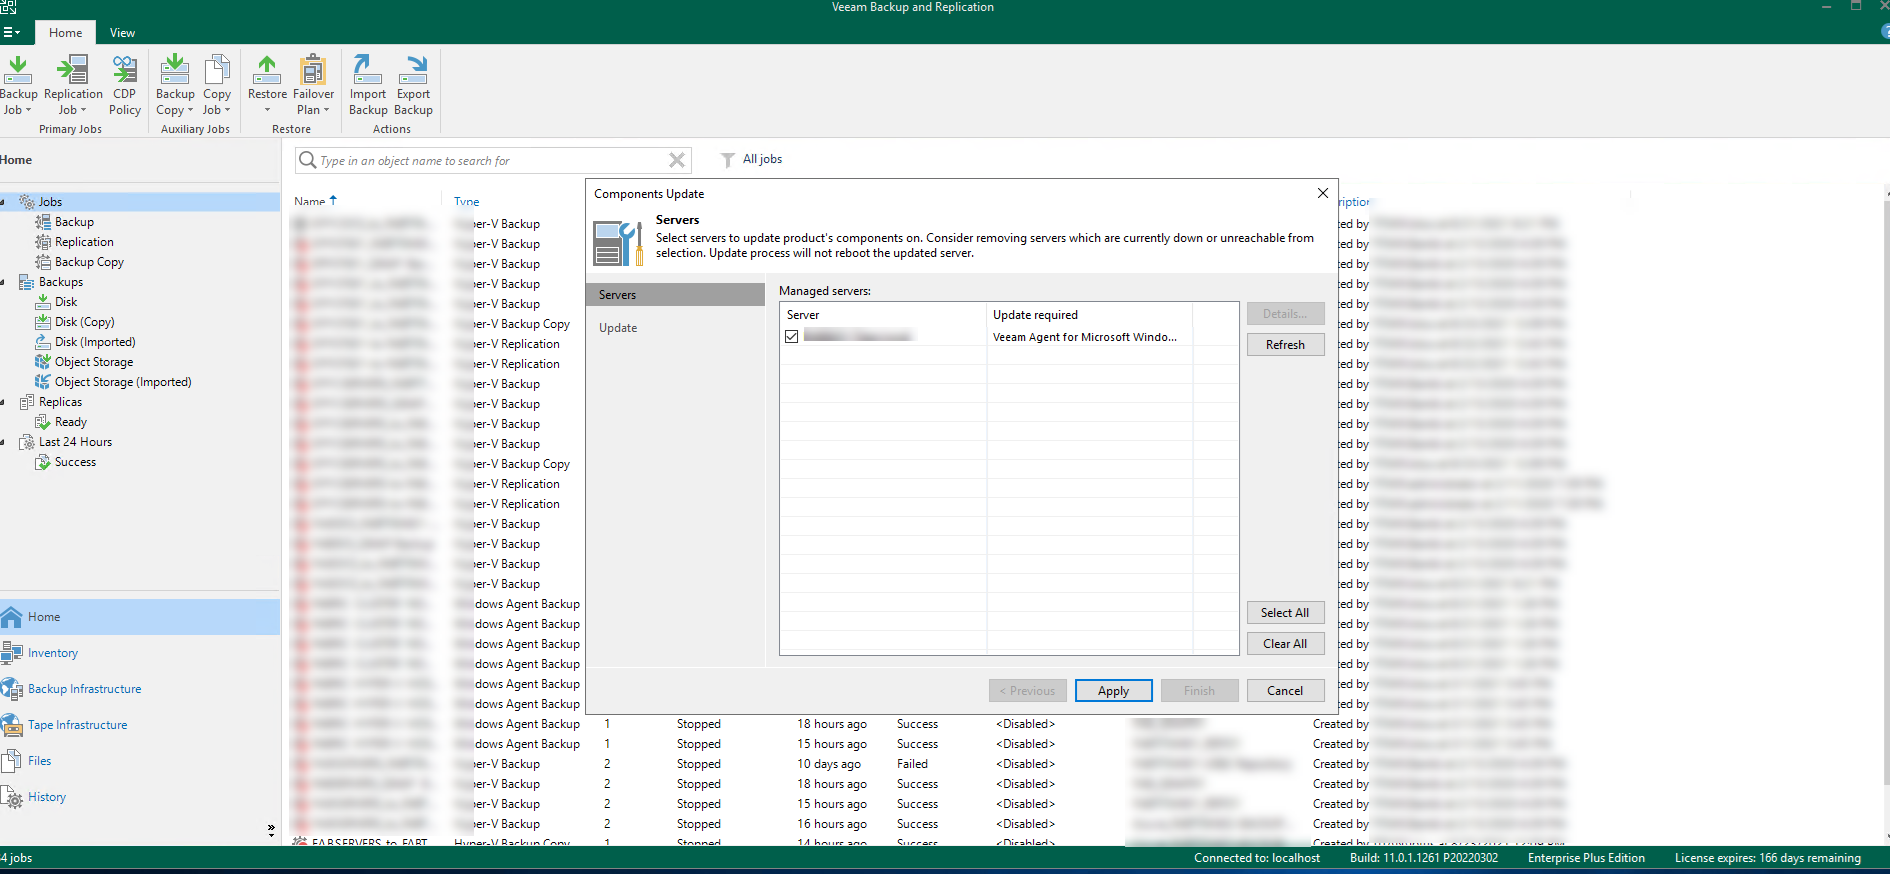Click the Select All button

tap(1285, 613)
